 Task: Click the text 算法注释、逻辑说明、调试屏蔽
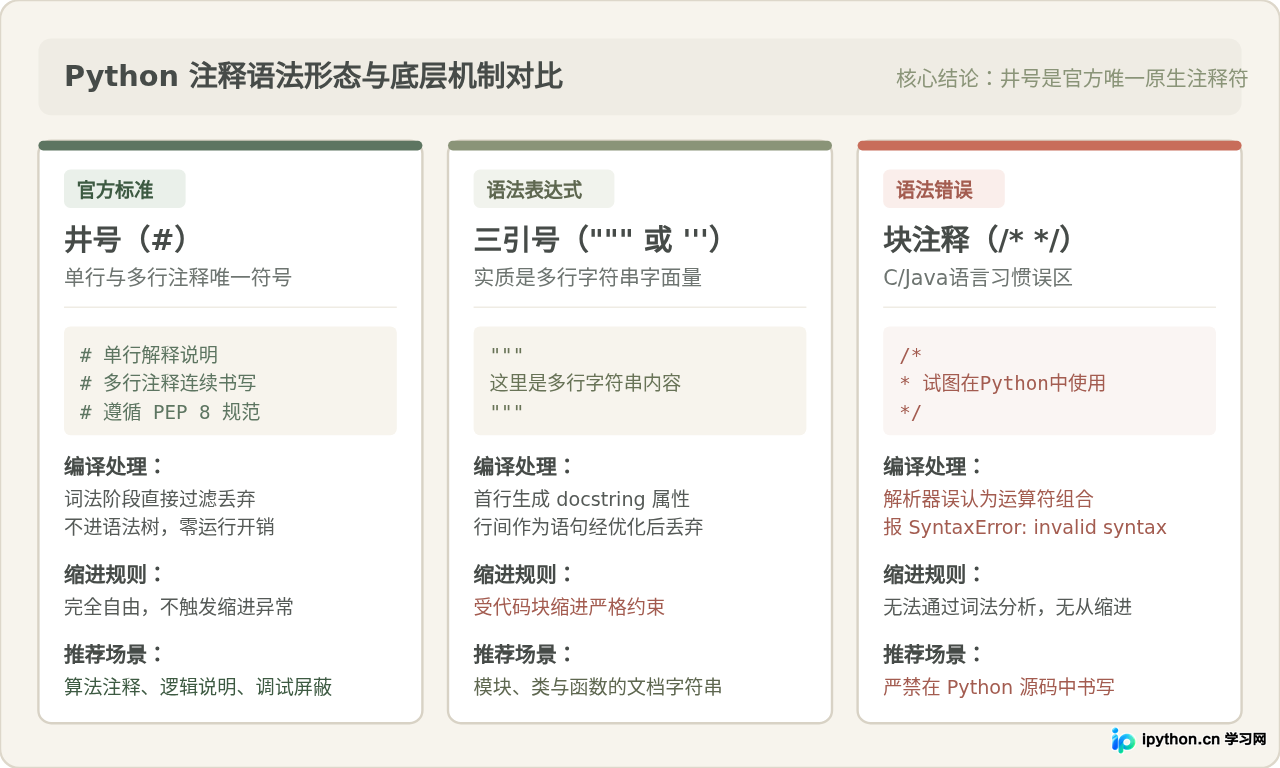198,687
